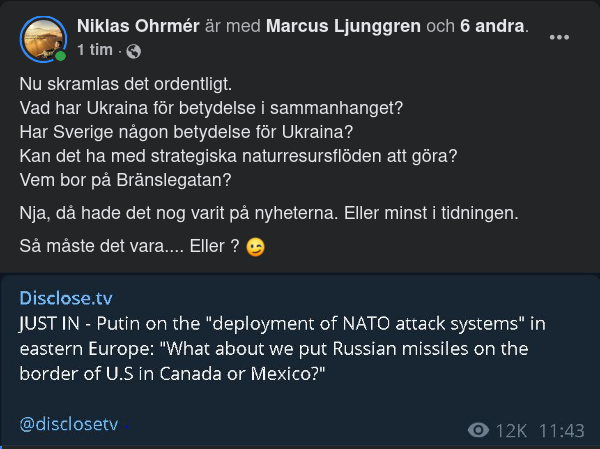Image resolution: width=600 pixels, height=449 pixels.
Task: Click the 11:43 message time
Action: 561,430
